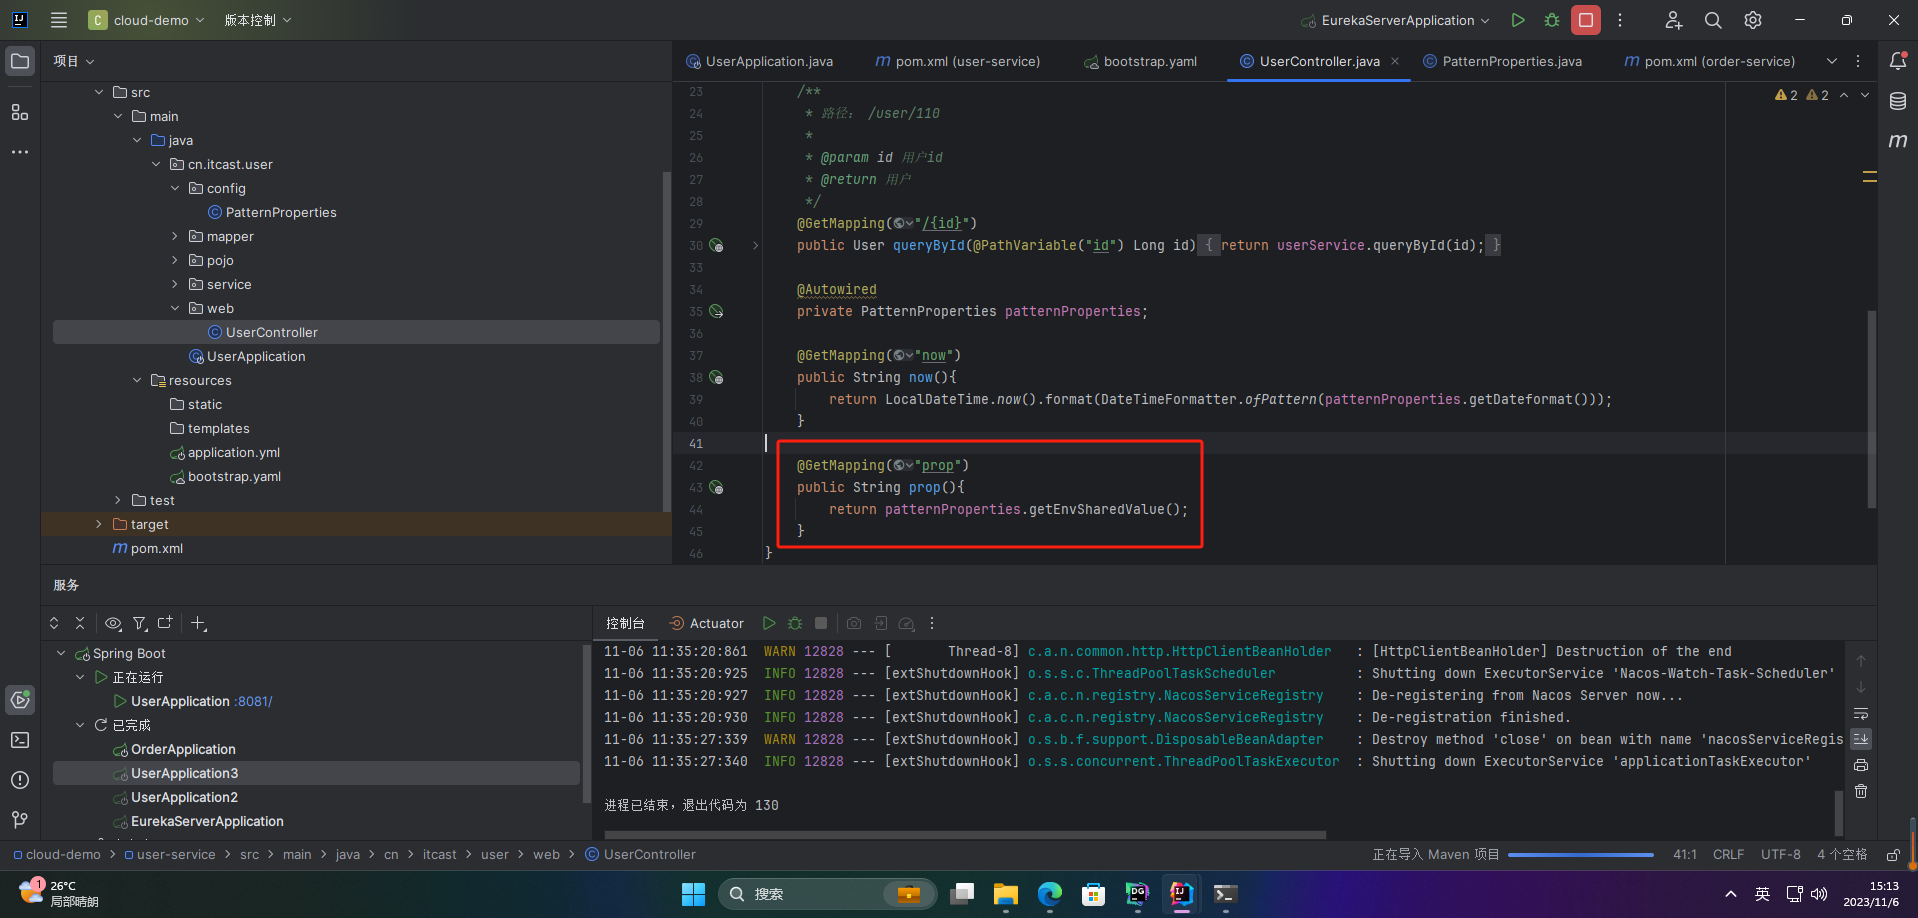Viewport: 1918px width, 918px height.
Task: Open the IDE settings gear
Action: coord(1753,20)
